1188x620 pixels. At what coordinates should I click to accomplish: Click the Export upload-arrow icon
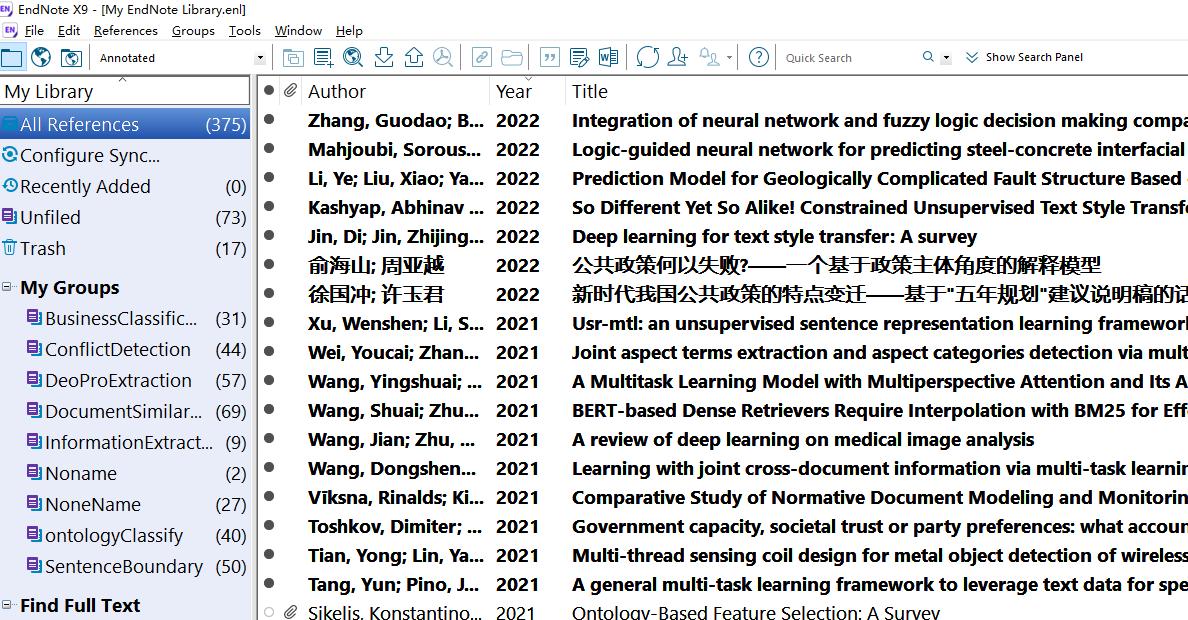tap(414, 58)
